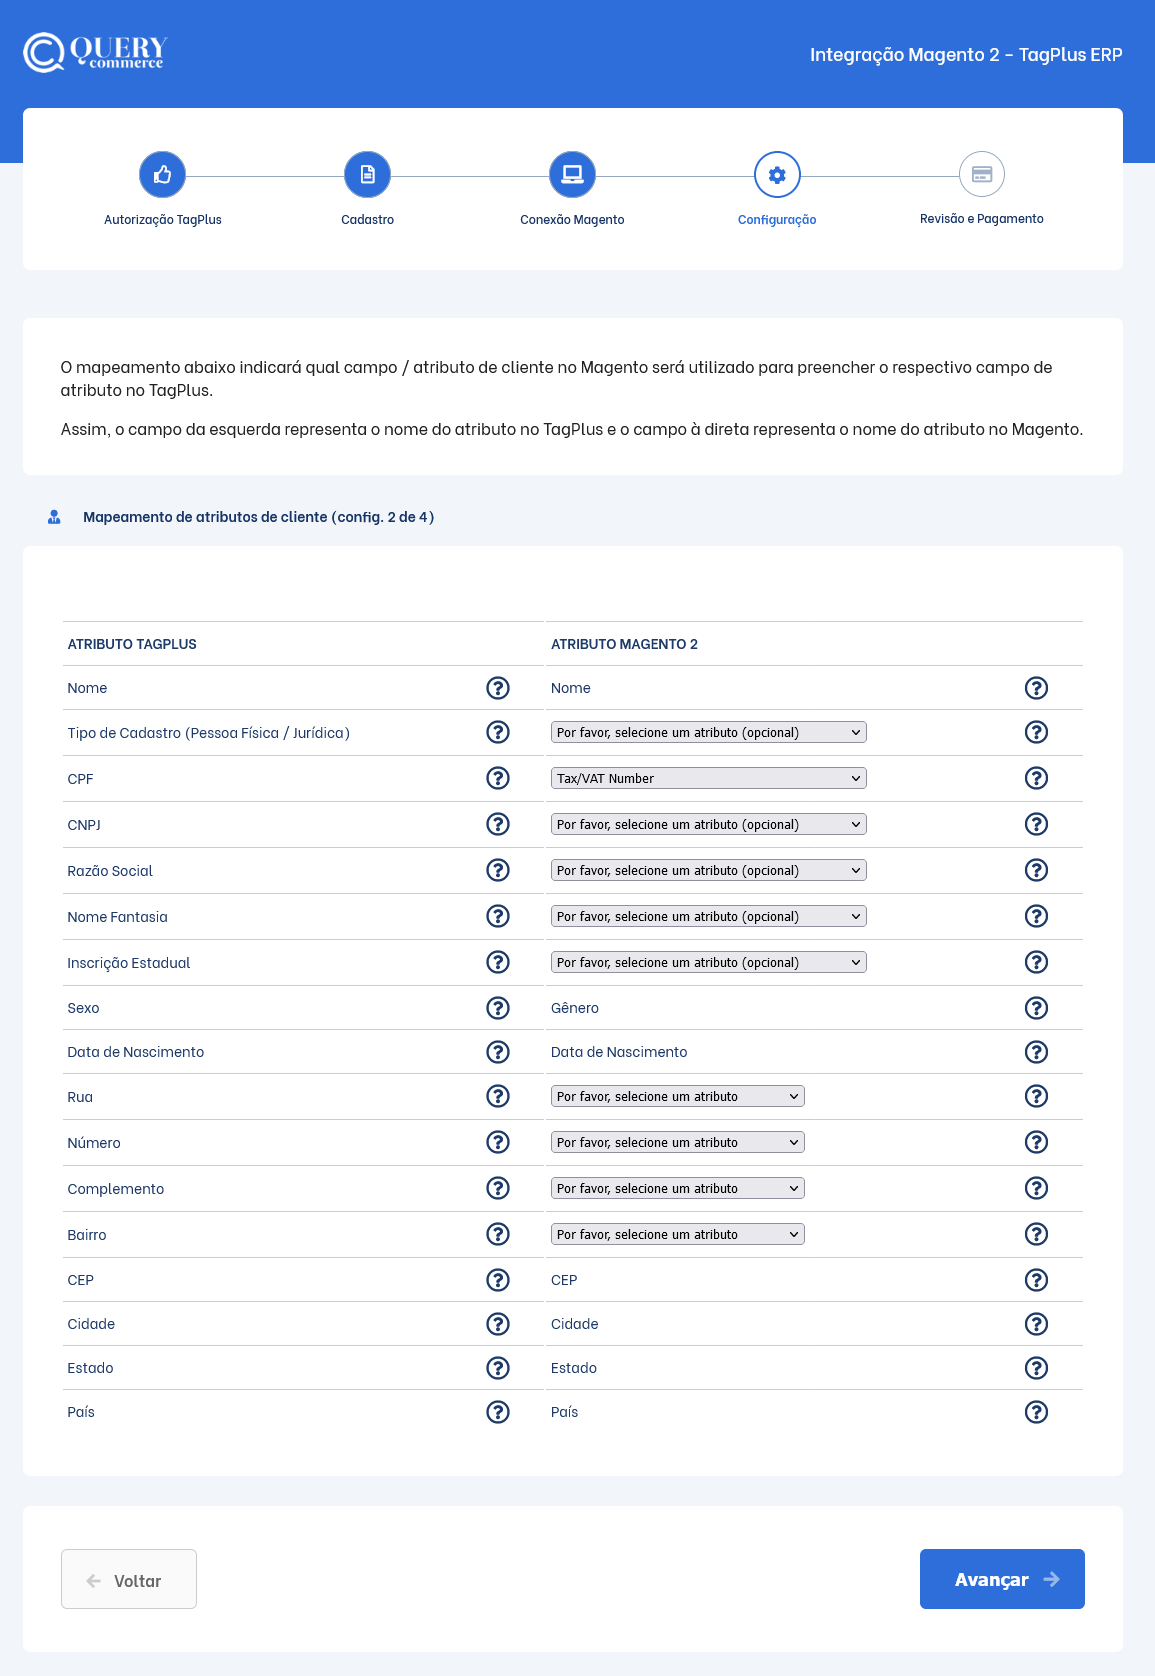
Task: Open help icon for TagPlus Rua
Action: pyautogui.click(x=498, y=1096)
